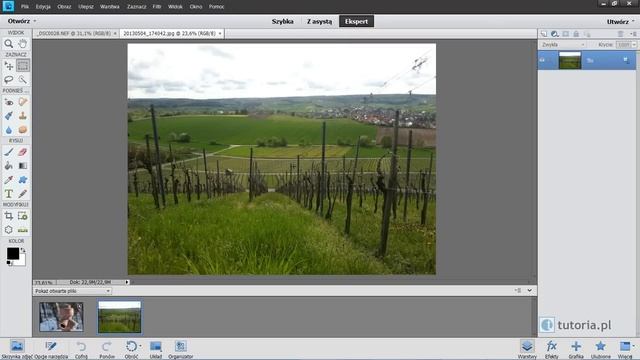The image size is (640, 360).
Task: Select the Smart Brush tool
Action: [9, 116]
